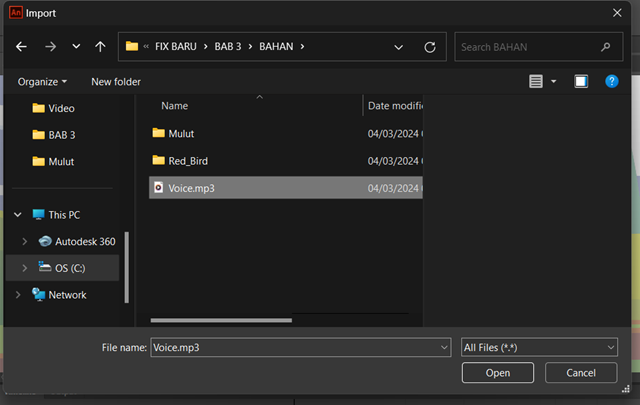Open the recent locations chevron
640x405 pixels.
[x=76, y=47]
